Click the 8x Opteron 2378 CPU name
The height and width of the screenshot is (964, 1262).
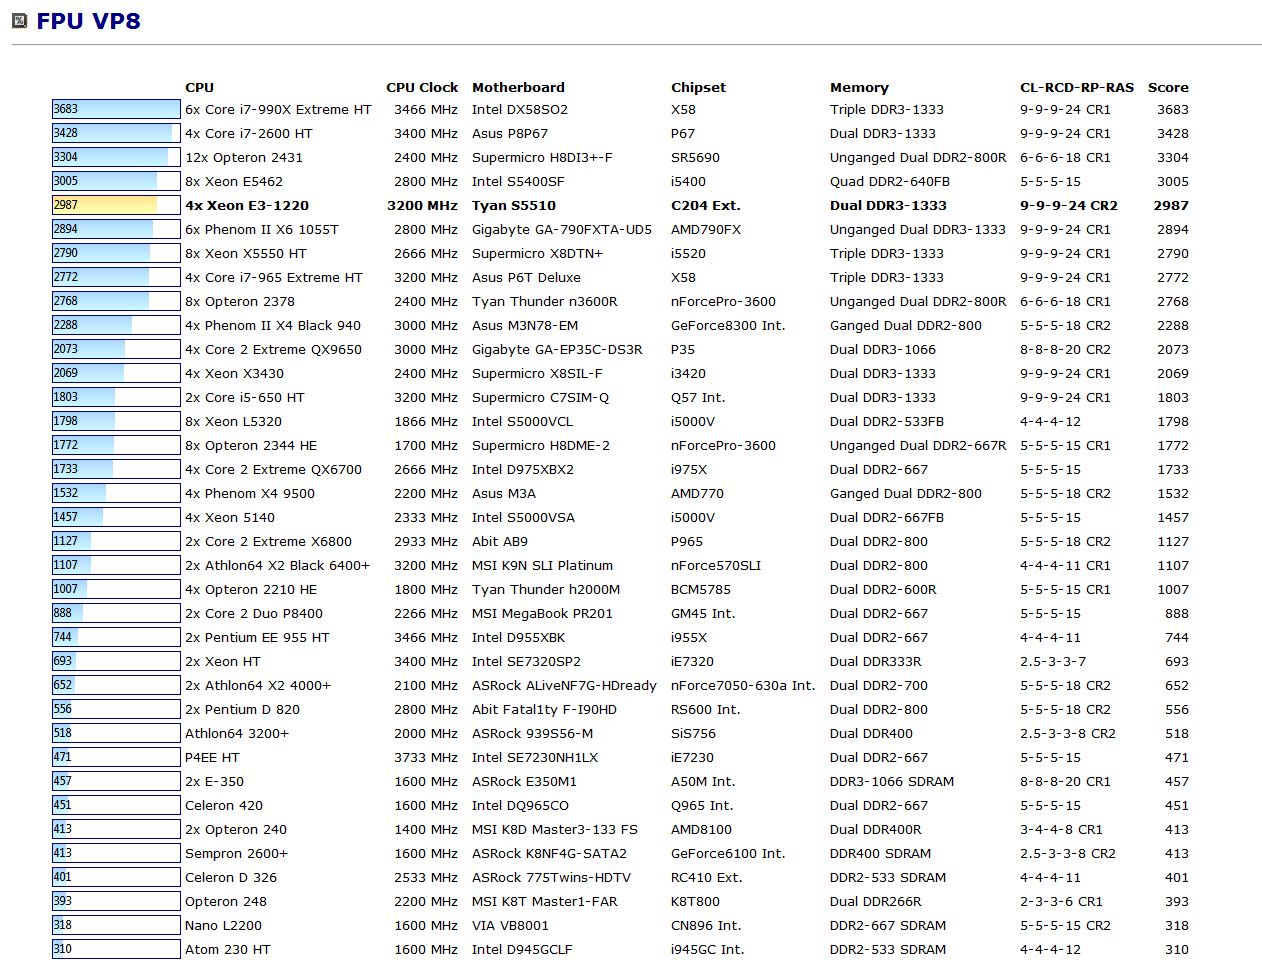click(x=240, y=301)
